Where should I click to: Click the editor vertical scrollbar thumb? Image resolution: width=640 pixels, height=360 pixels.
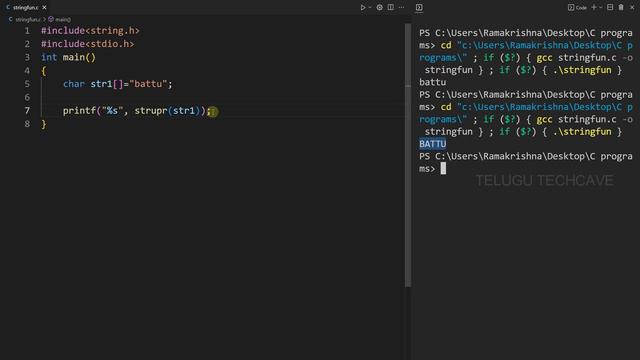click(x=408, y=155)
